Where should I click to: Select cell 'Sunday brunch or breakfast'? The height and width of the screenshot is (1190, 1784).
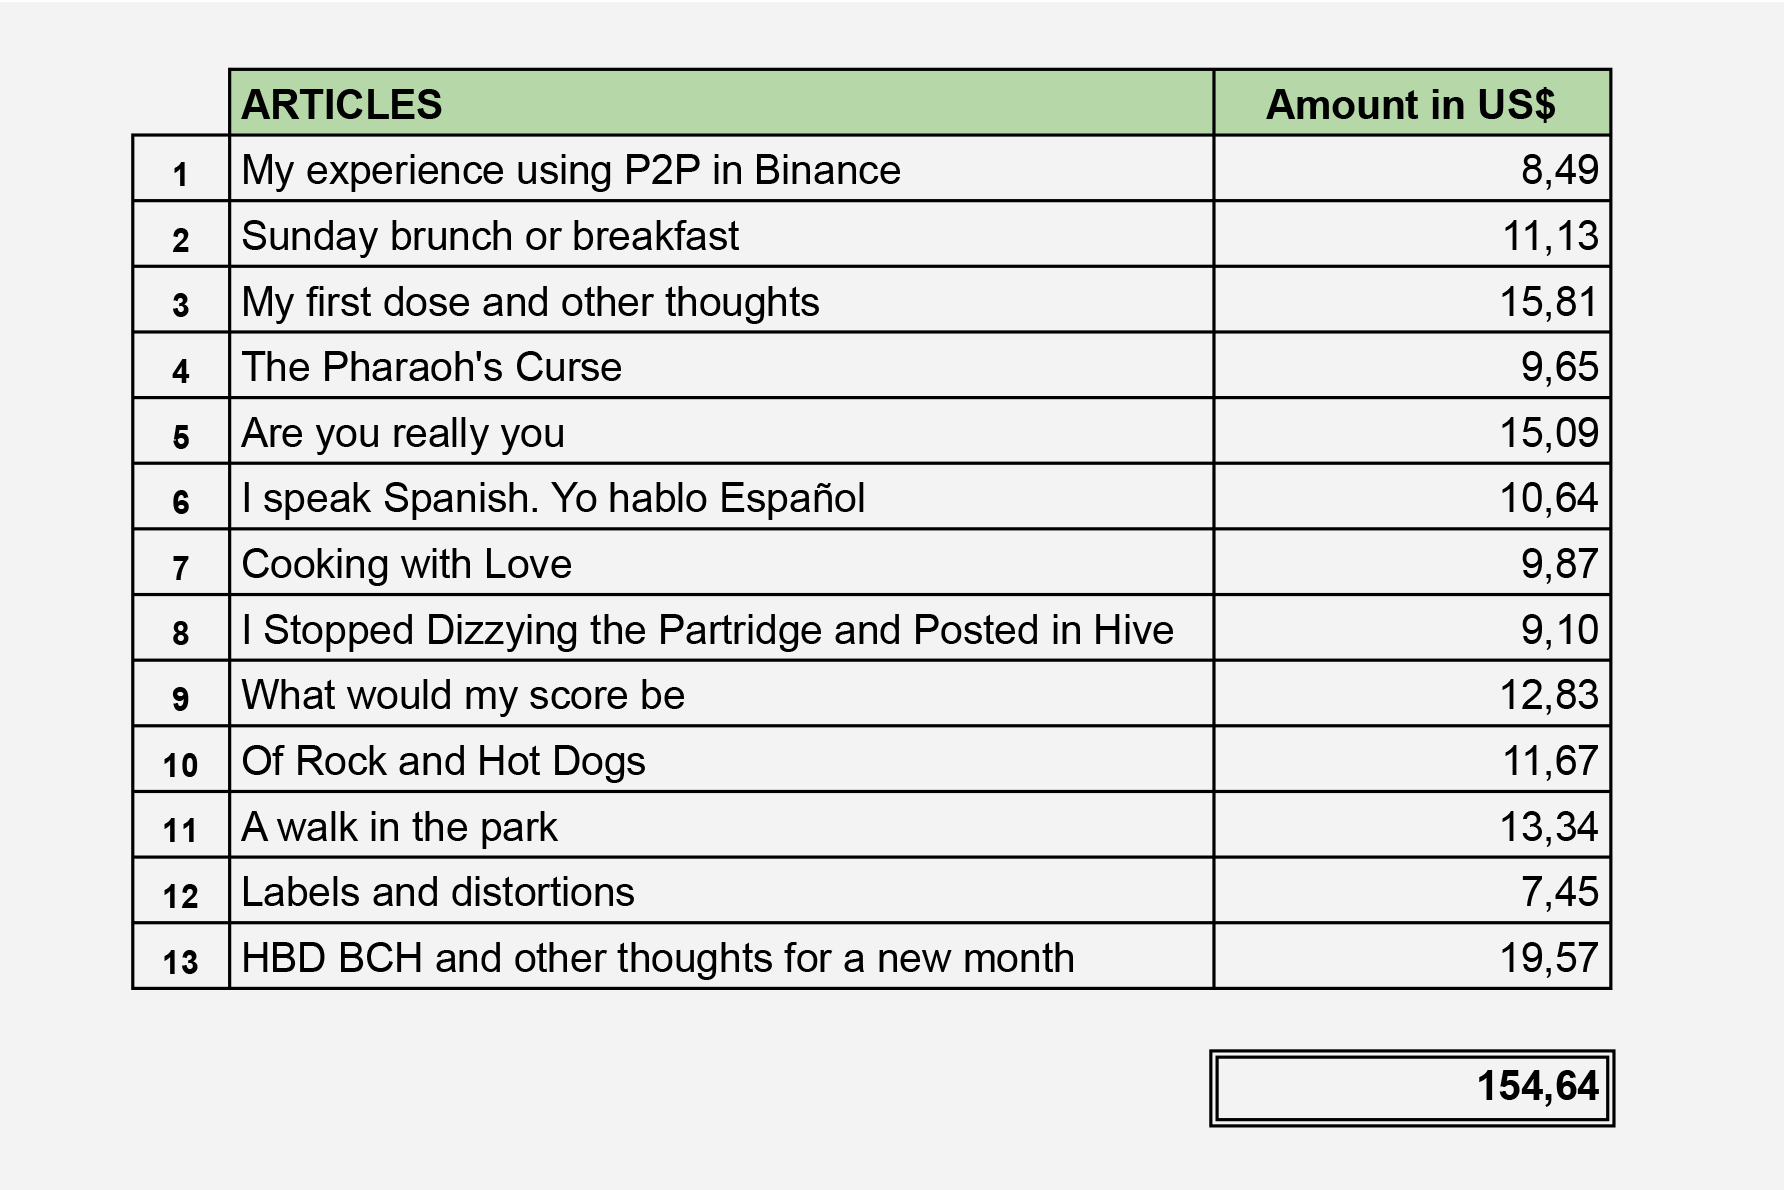pos(721,234)
